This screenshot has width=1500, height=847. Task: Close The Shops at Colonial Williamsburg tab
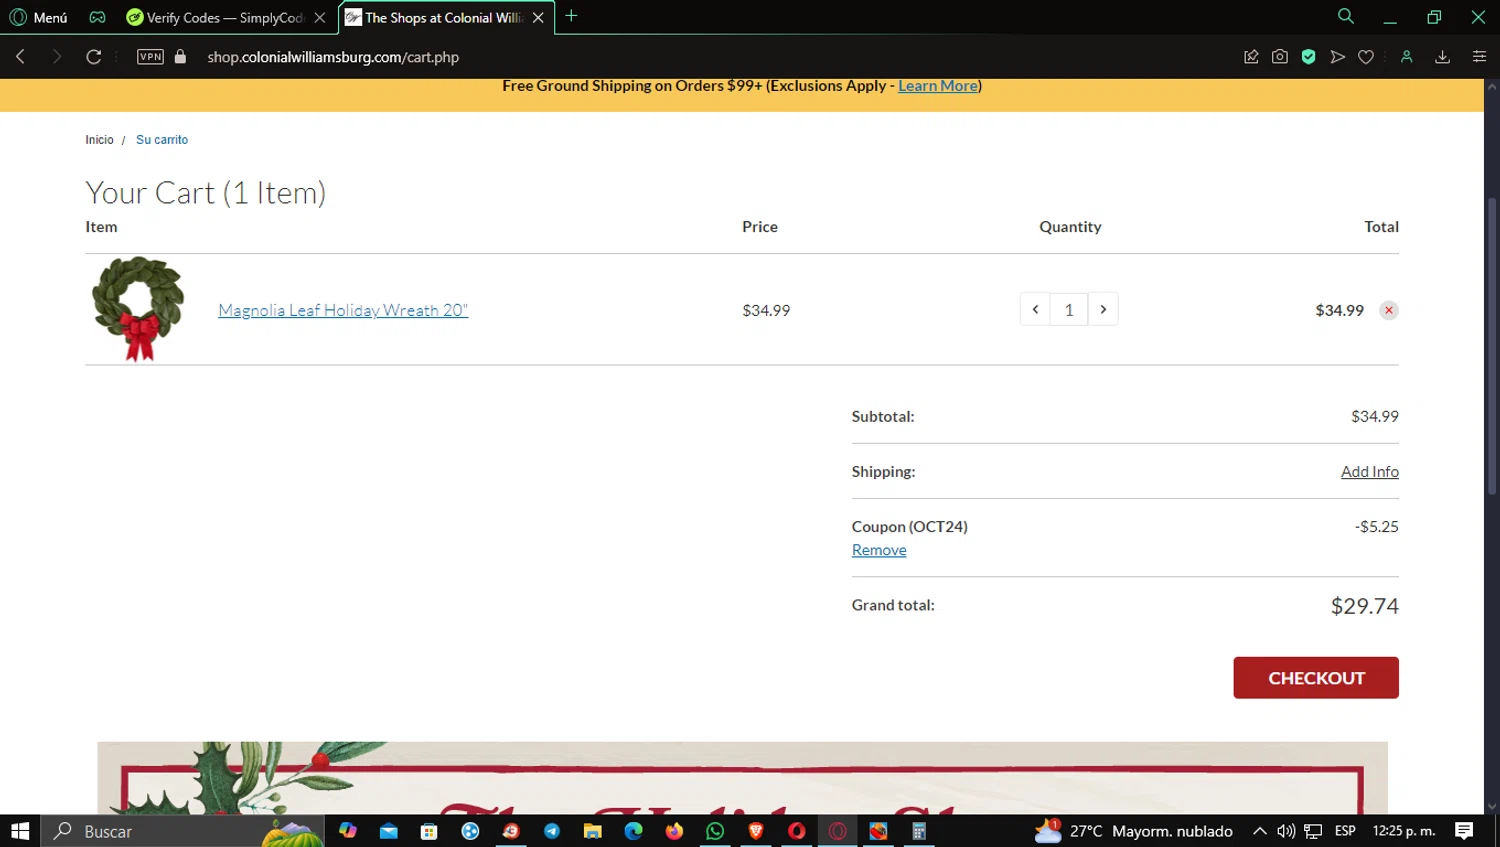tap(538, 18)
